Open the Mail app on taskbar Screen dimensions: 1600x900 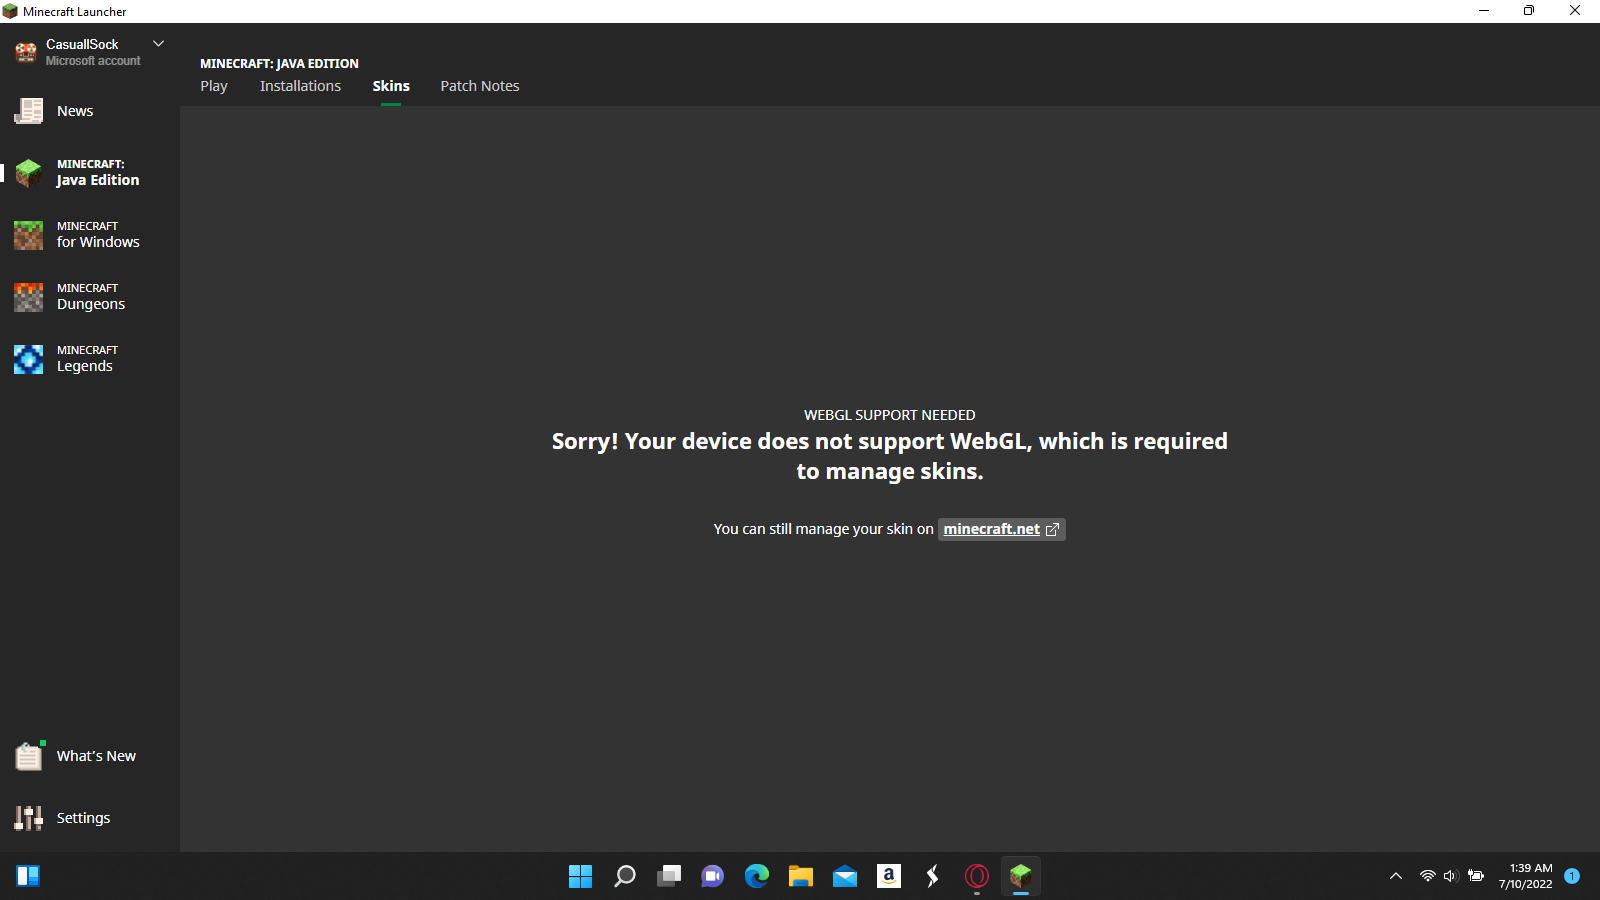845,876
